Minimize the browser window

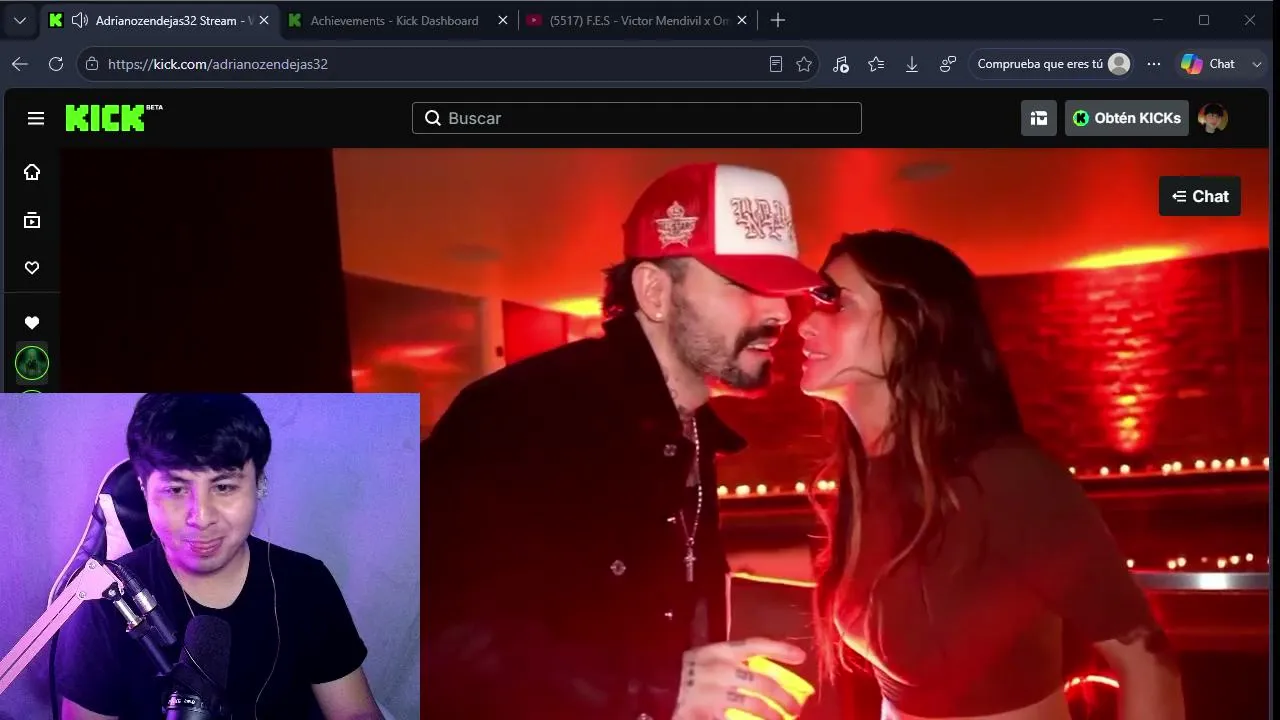click(1158, 20)
